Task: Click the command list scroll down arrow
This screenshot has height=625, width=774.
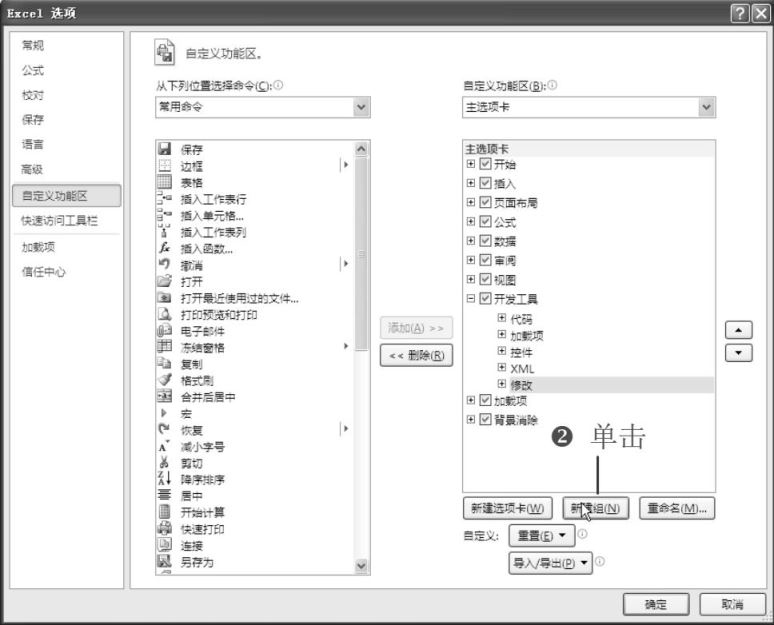Action: pyautogui.click(x=361, y=566)
